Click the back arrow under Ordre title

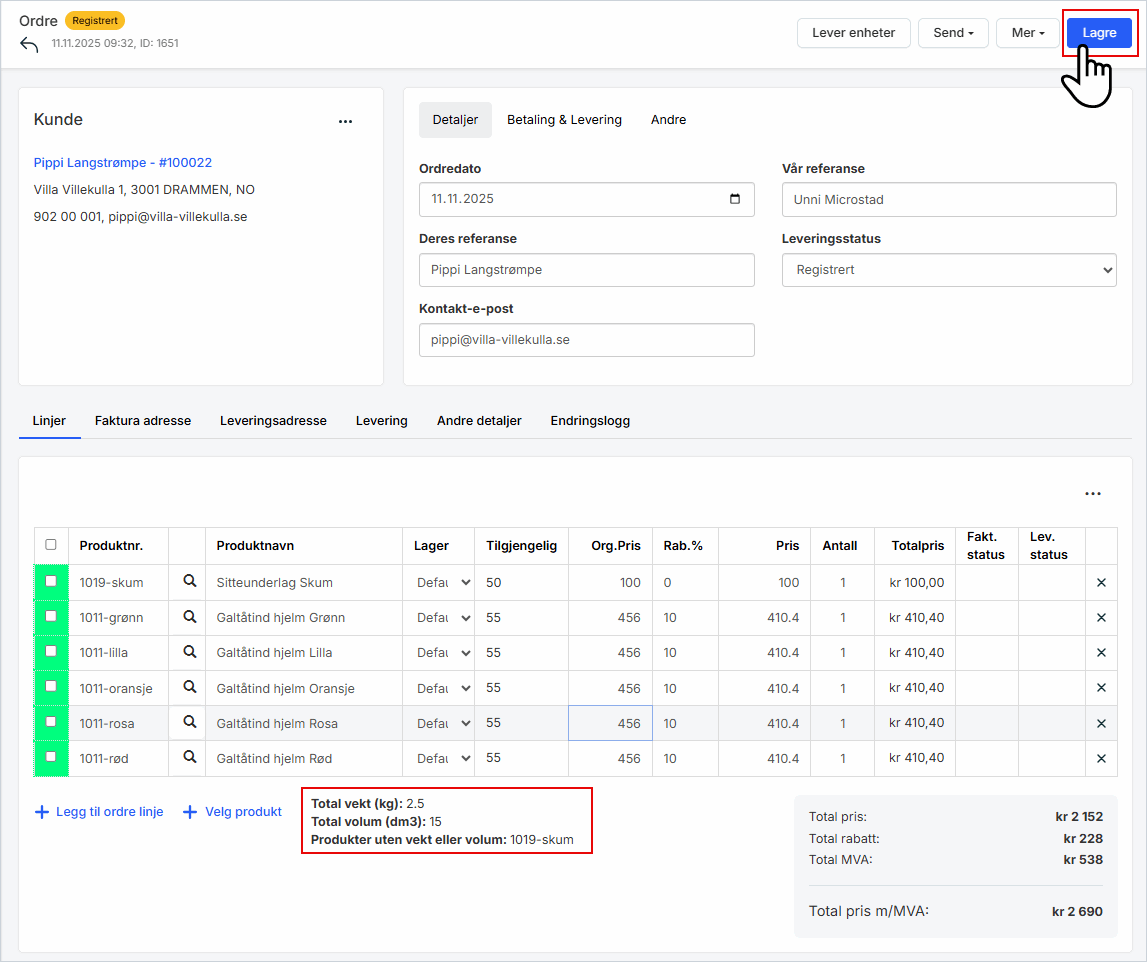29,45
